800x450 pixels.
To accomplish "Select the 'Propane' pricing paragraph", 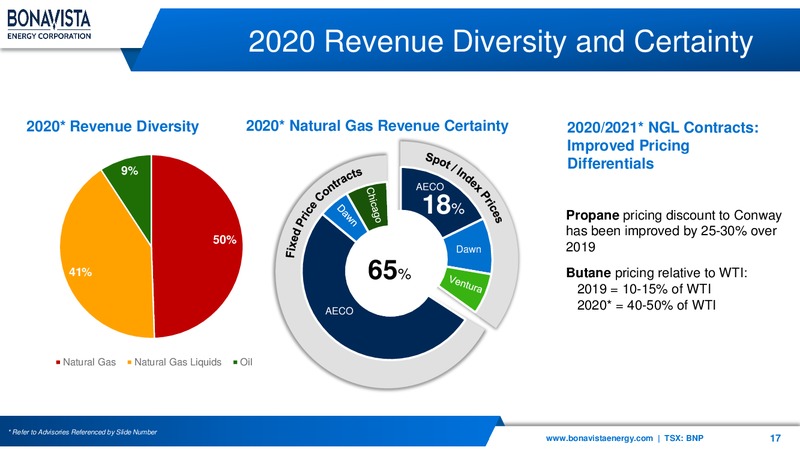I will click(673, 231).
